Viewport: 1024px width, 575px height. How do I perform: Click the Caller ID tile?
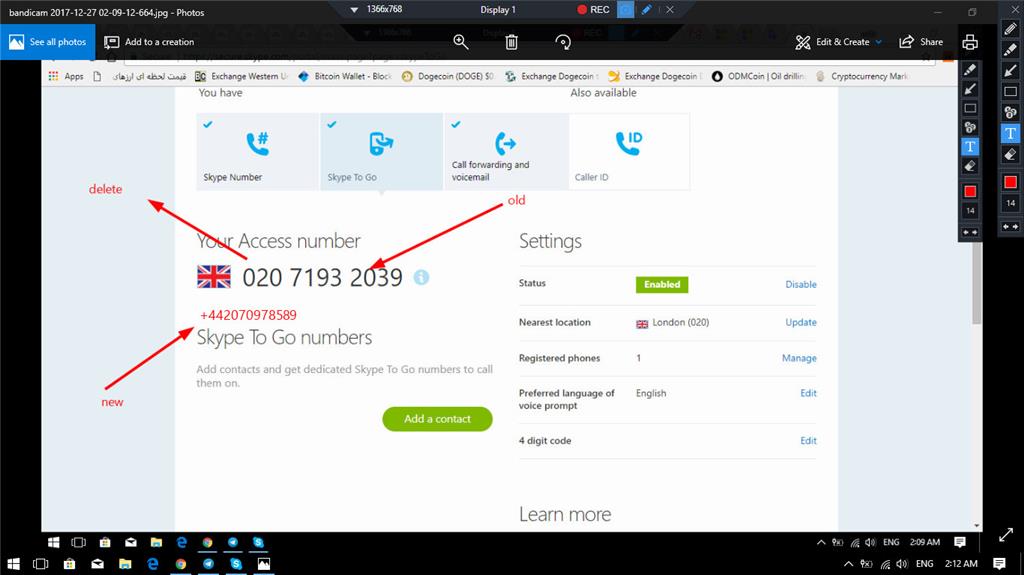tap(629, 152)
